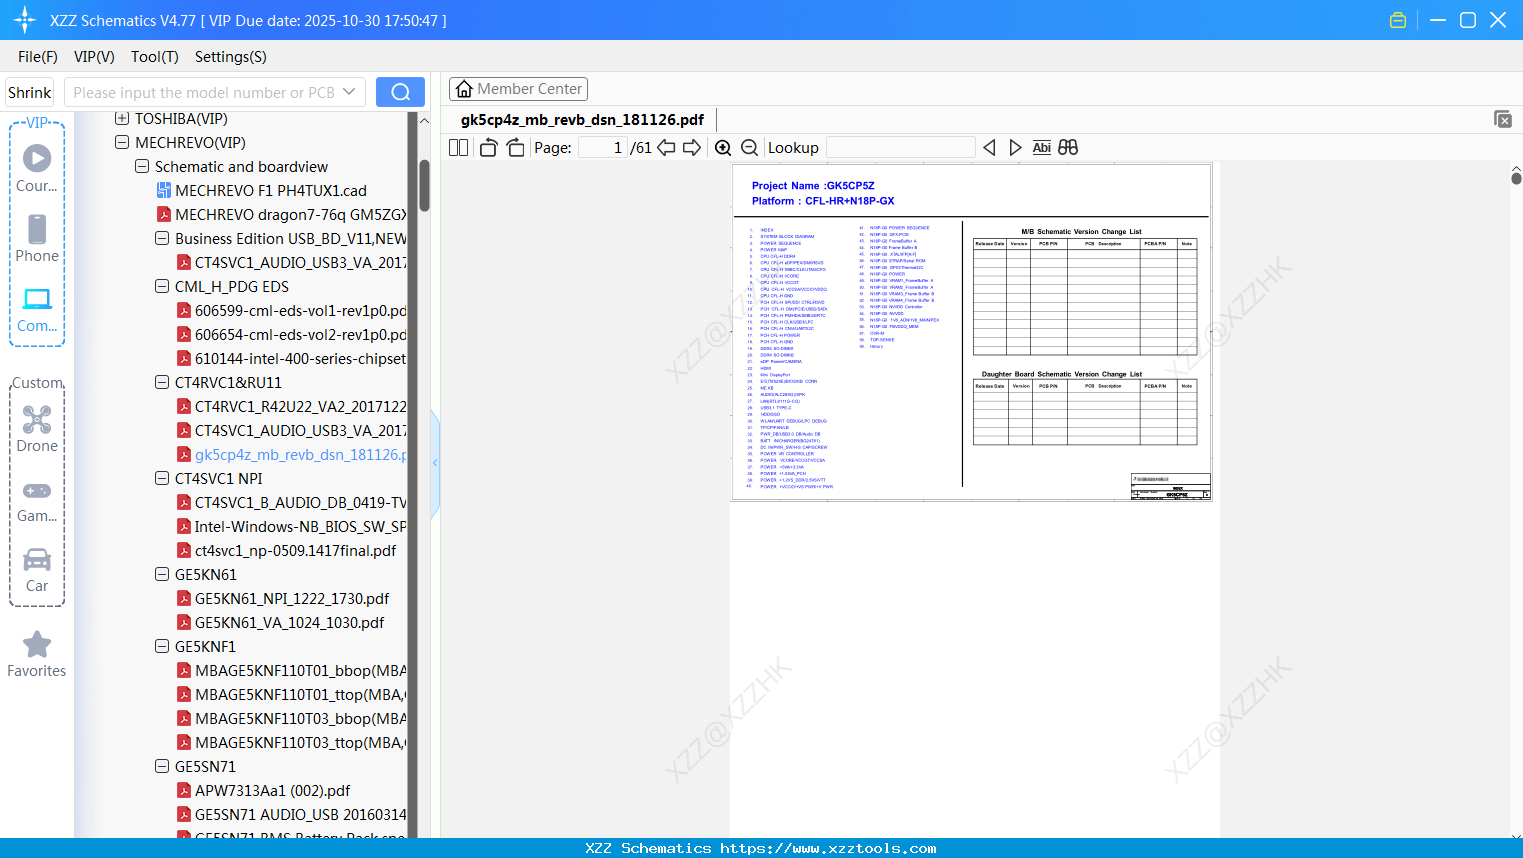The height and width of the screenshot is (858, 1523).
Task: Zoom out of the PDF
Action: click(x=749, y=147)
